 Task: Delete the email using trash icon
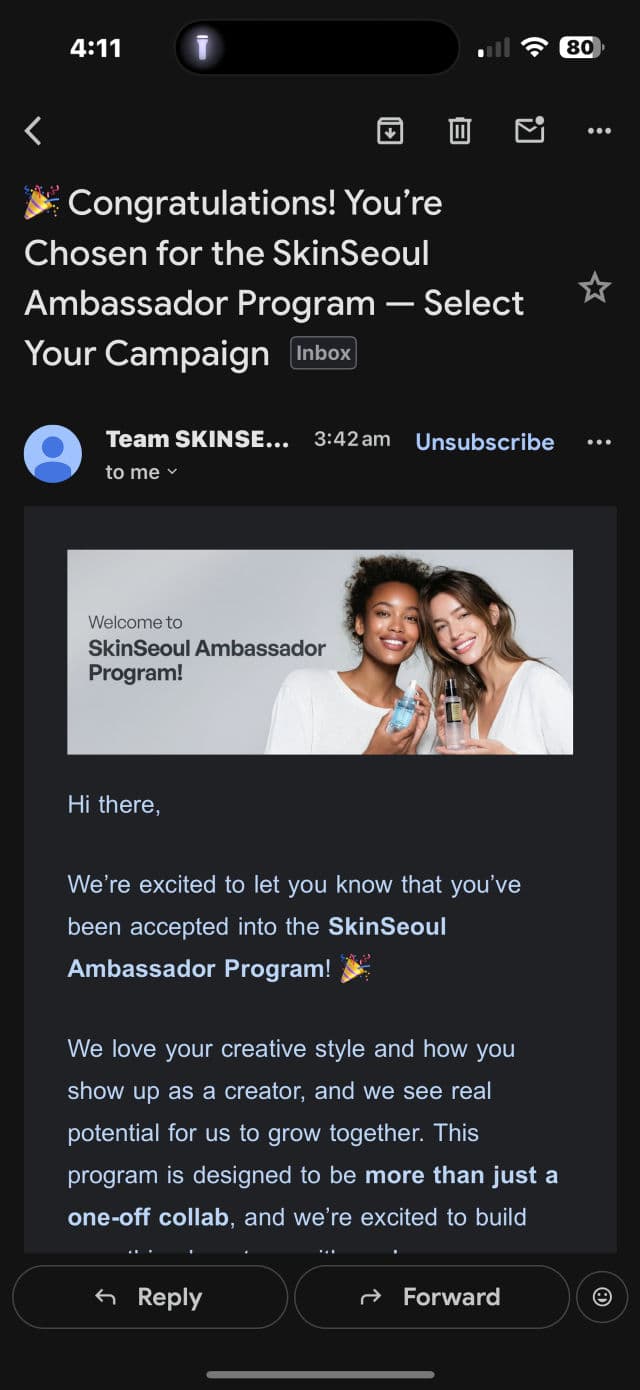pos(460,131)
